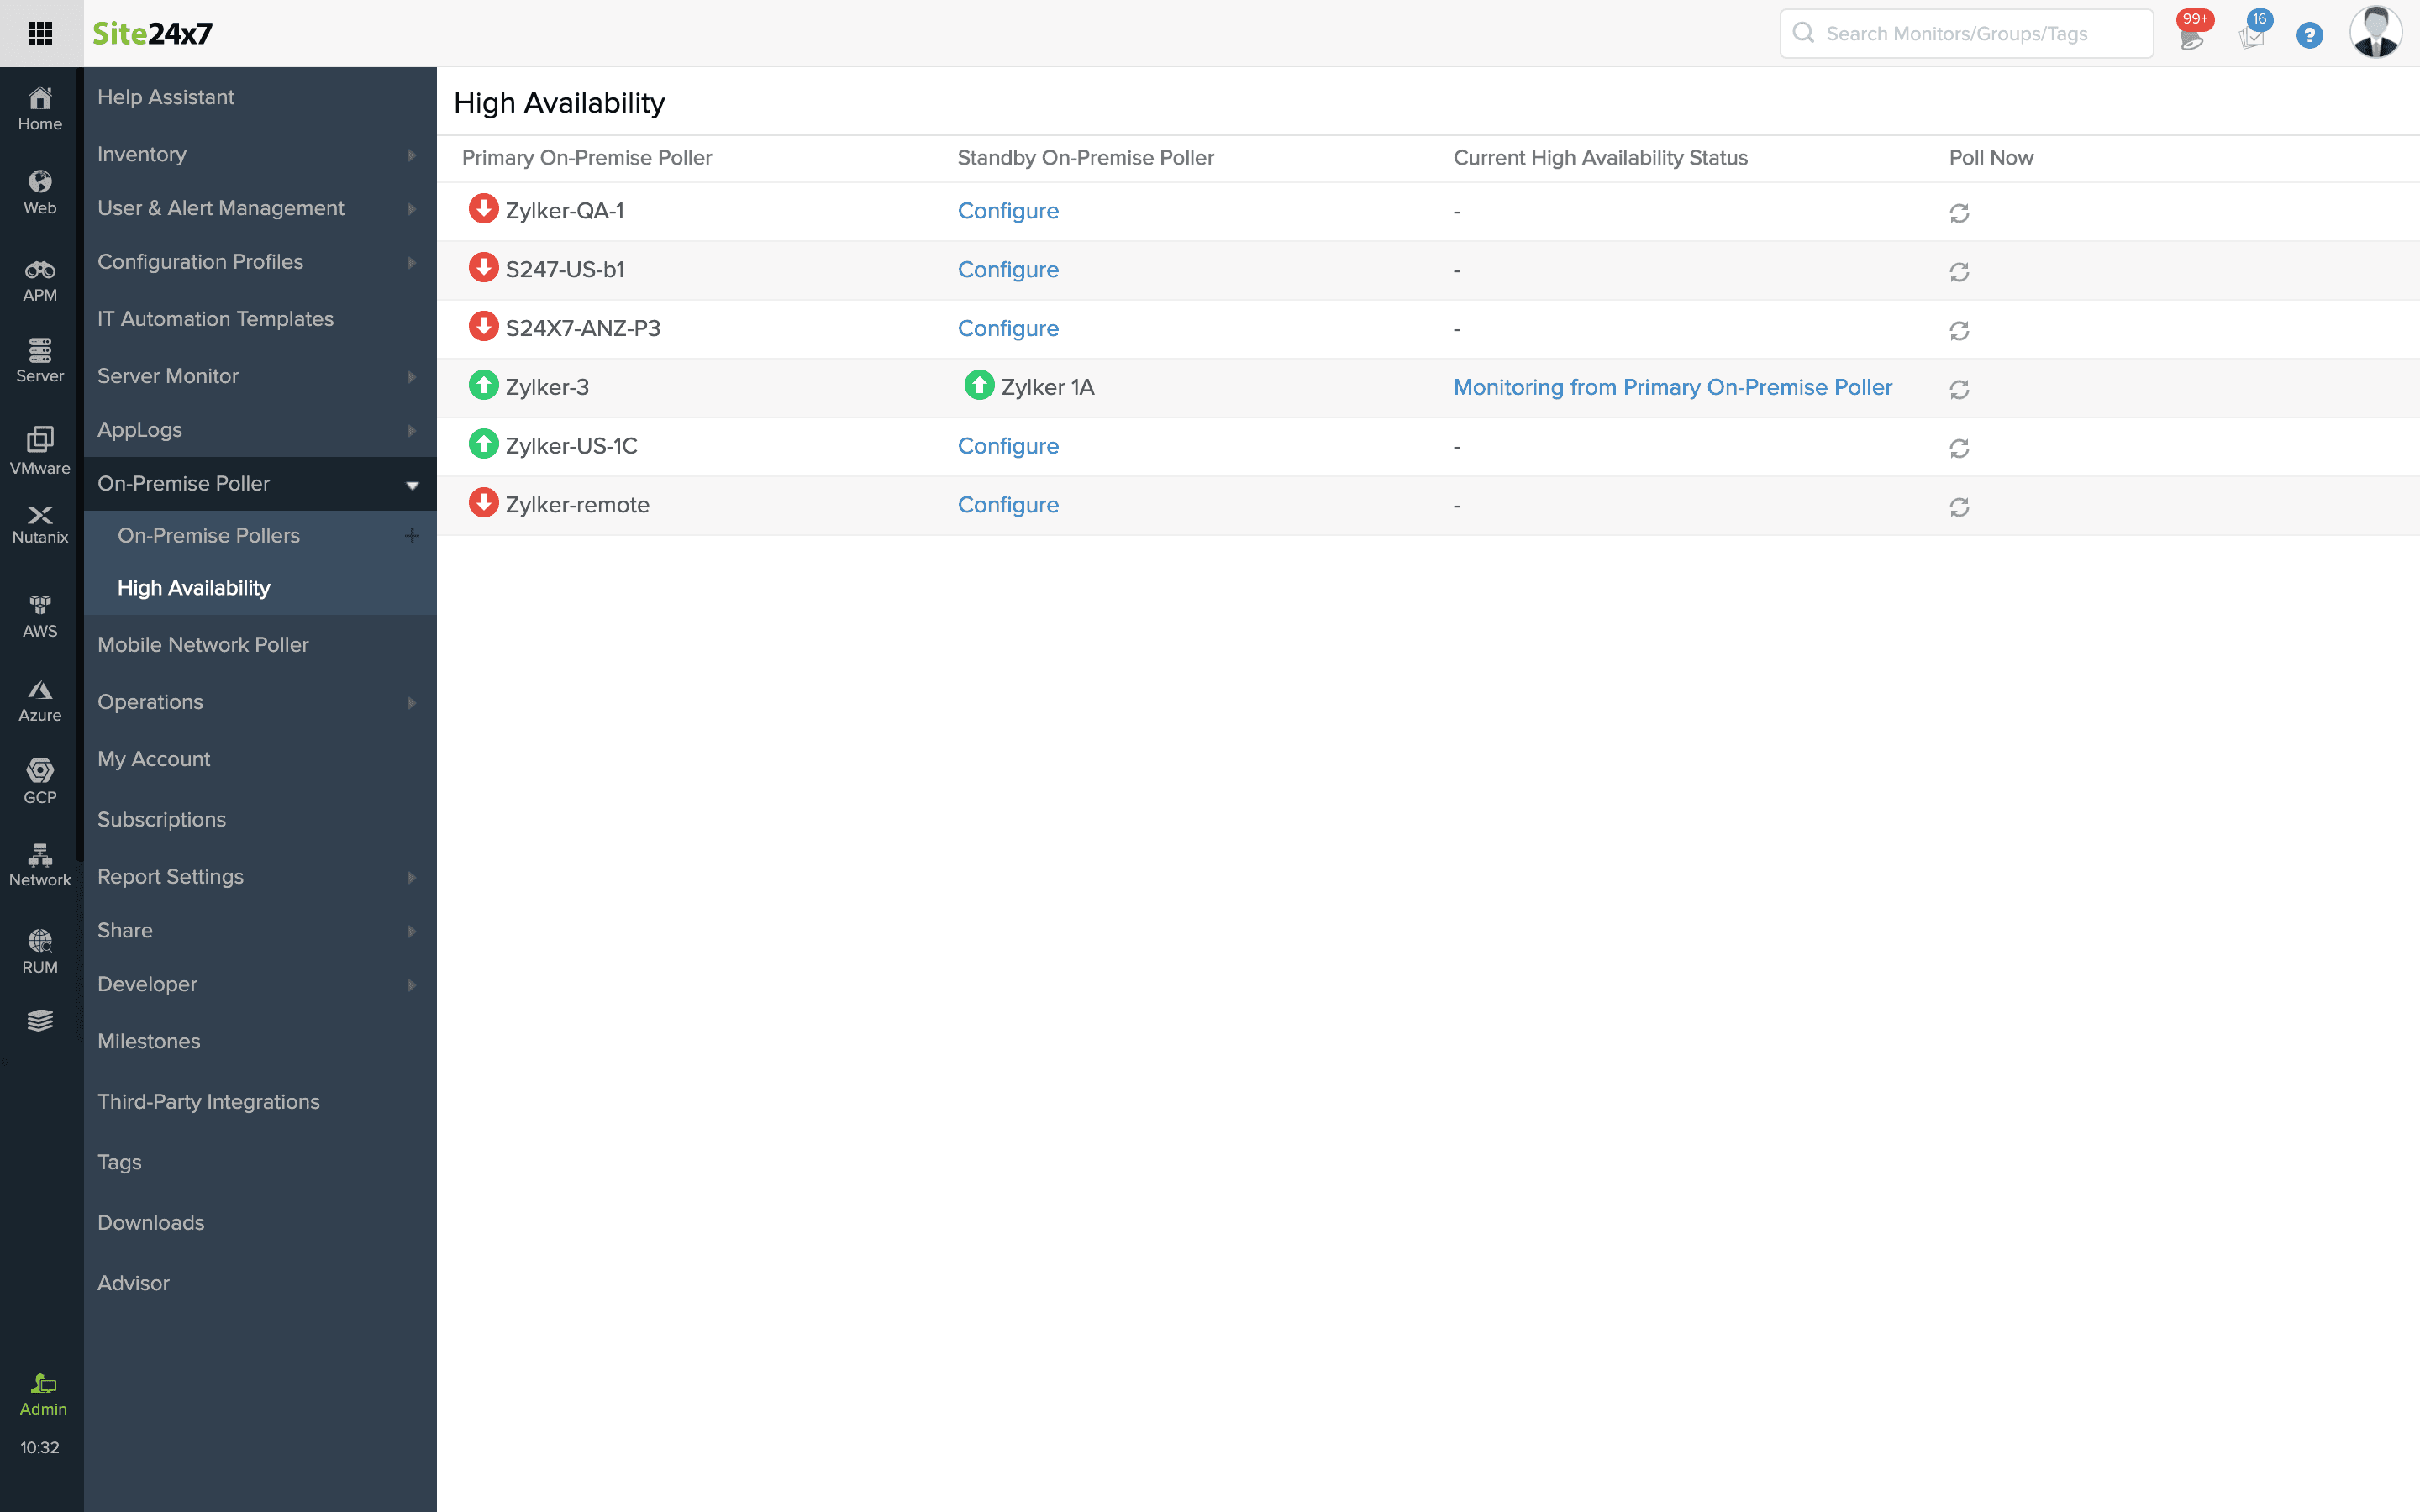Toggle poll refresh for S247-US-b1
Image resolution: width=2420 pixels, height=1512 pixels.
pos(1960,270)
